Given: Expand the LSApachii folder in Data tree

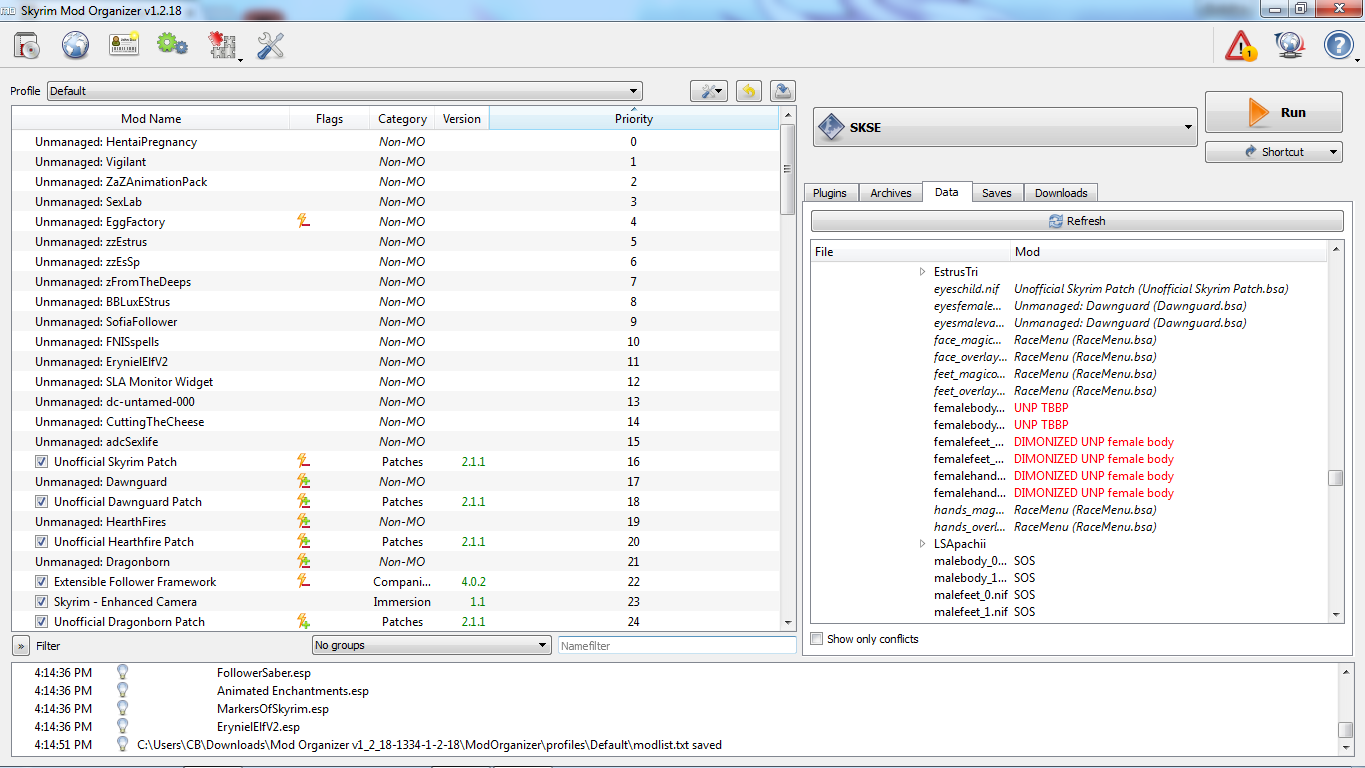Looking at the screenshot, I should (923, 544).
